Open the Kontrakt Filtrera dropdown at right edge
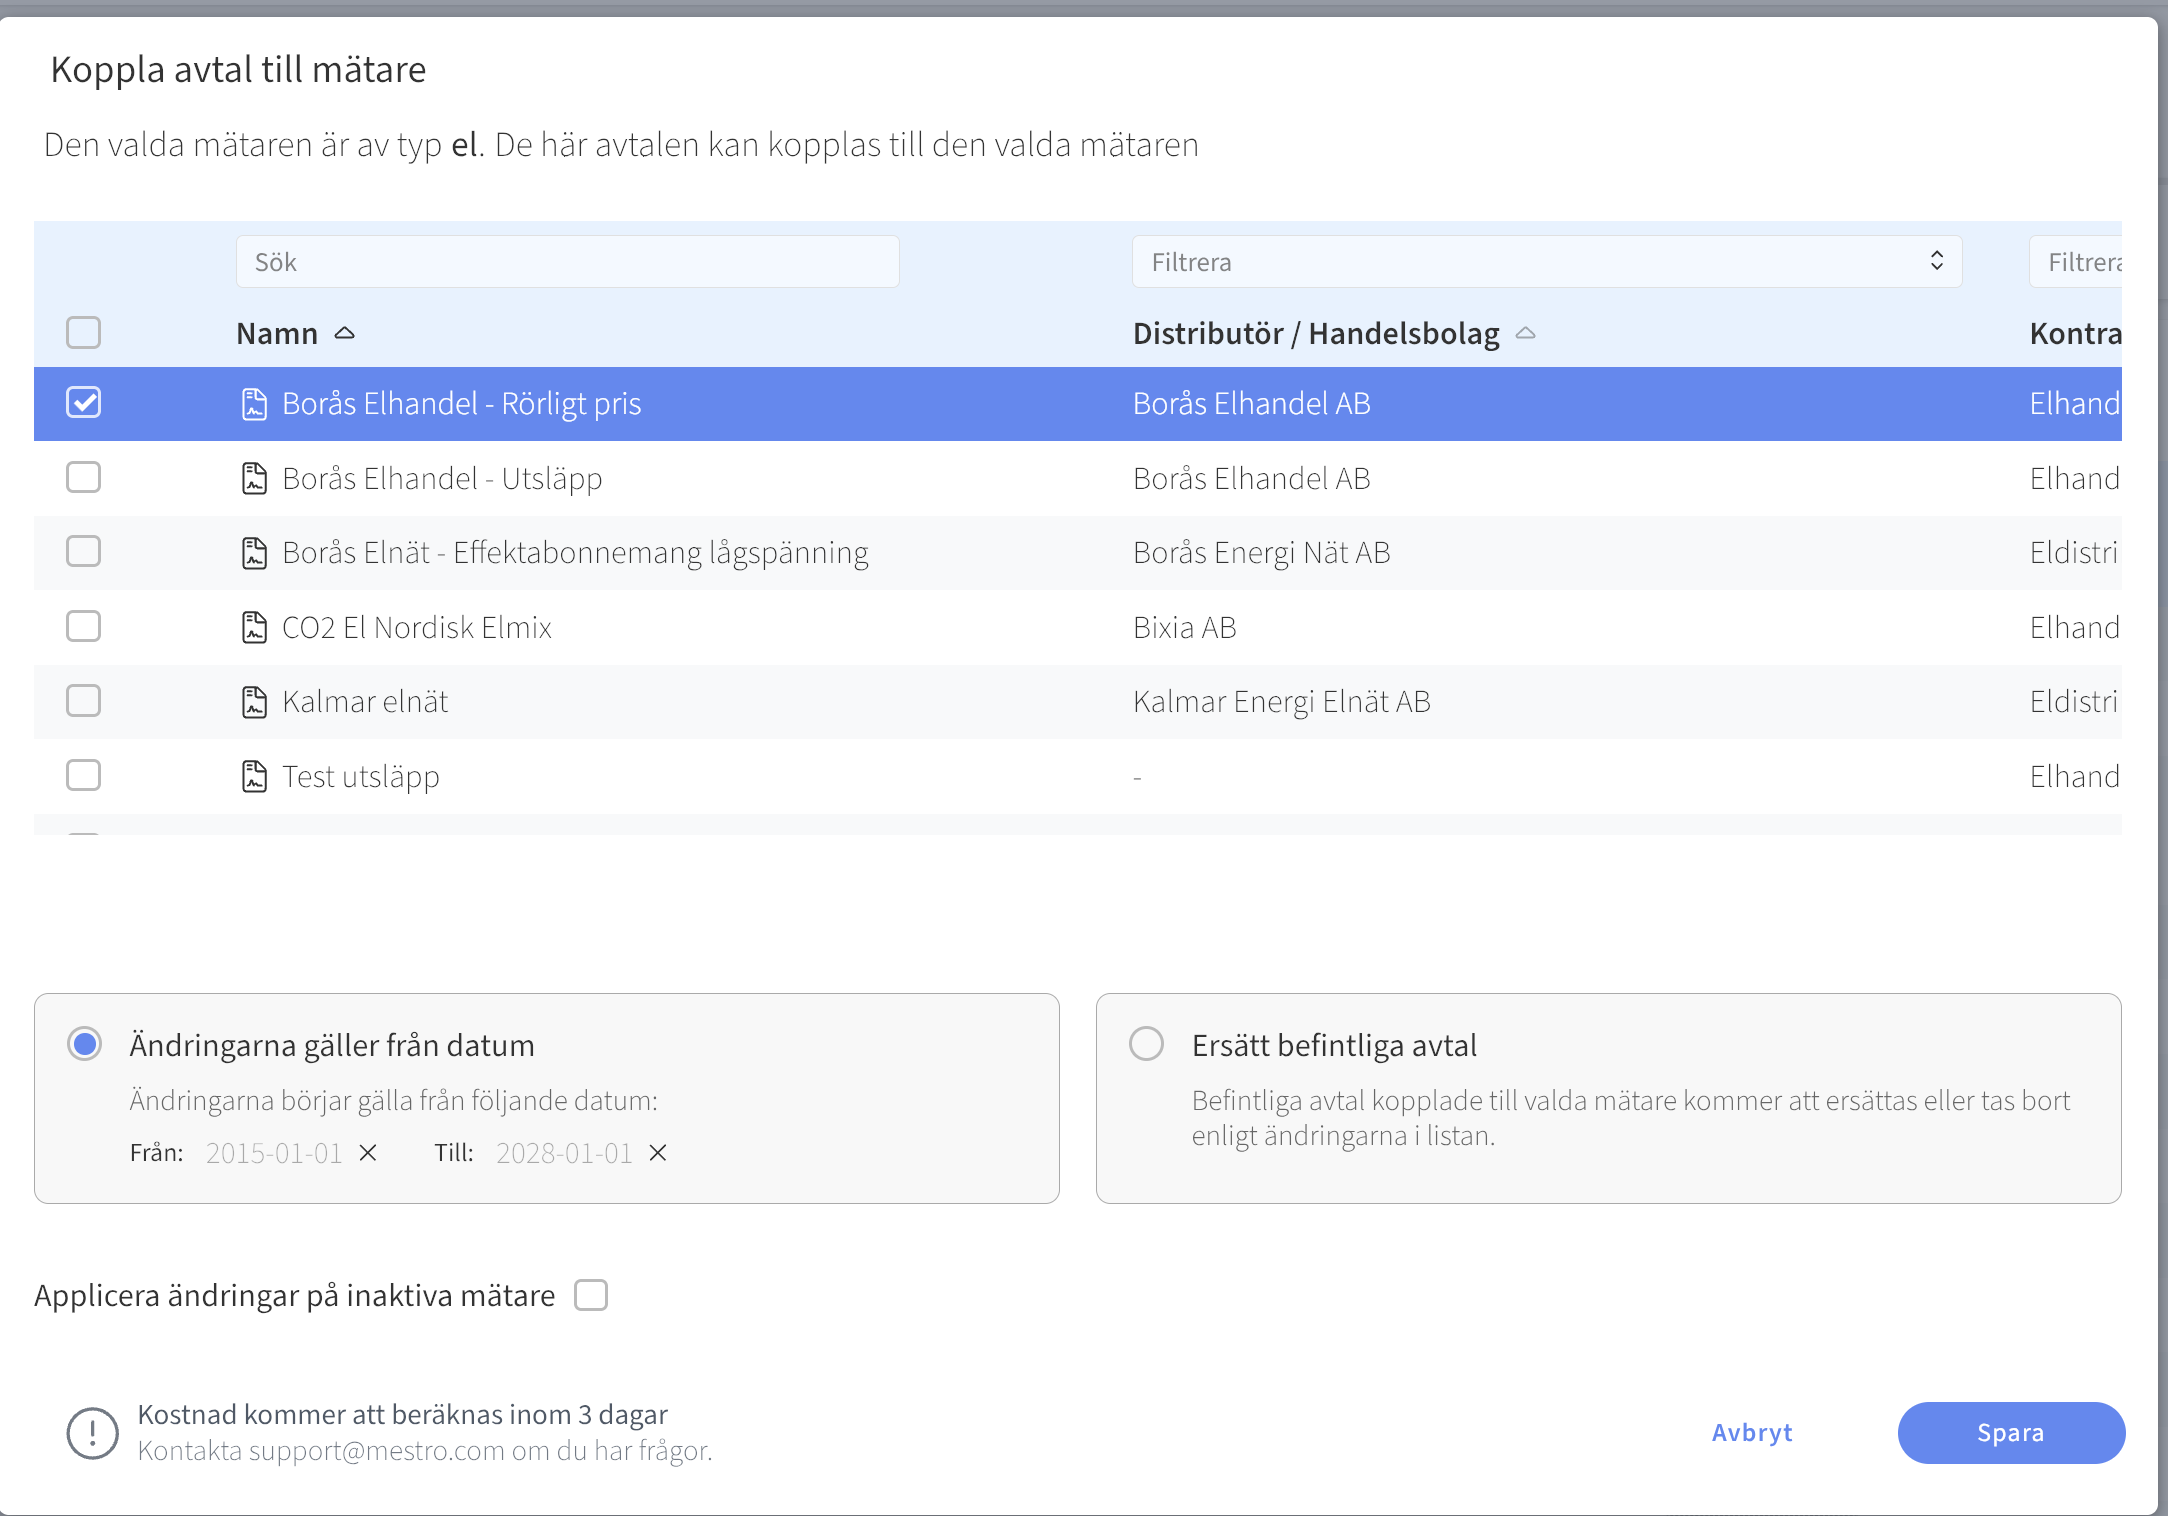2168x1516 pixels. [x=2076, y=262]
